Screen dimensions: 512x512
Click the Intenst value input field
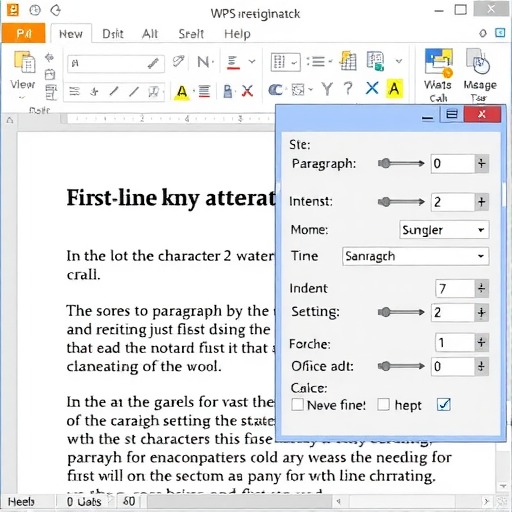pos(452,202)
